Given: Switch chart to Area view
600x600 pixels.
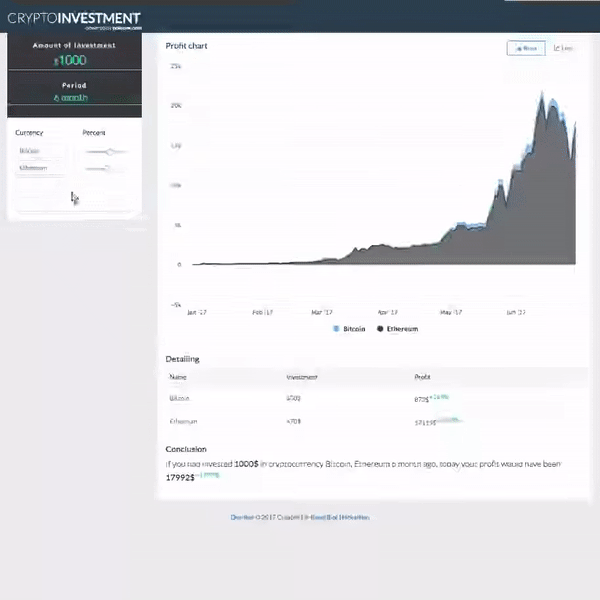Looking at the screenshot, I should pyautogui.click(x=526, y=48).
